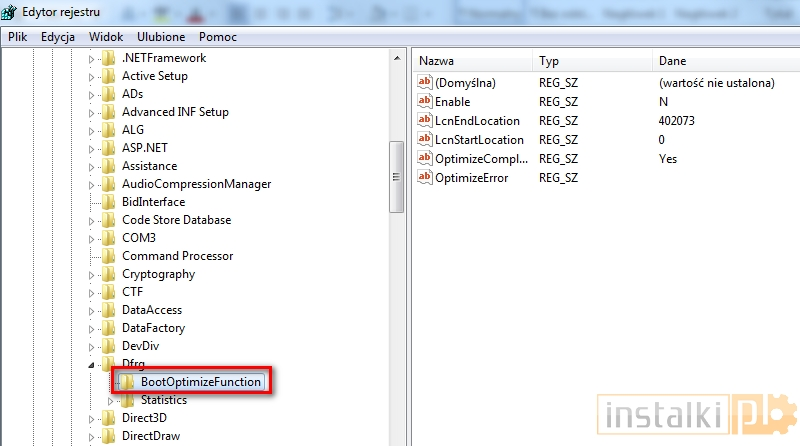The width and height of the screenshot is (800, 446).
Task: Expand the Assistance key
Action: (91, 167)
